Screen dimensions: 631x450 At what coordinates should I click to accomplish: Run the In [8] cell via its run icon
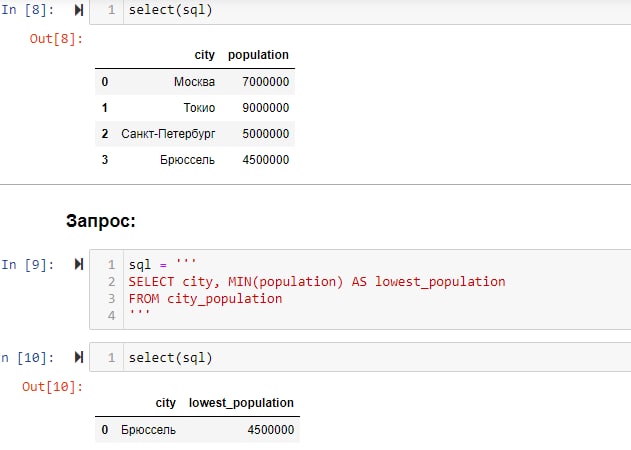coord(79,12)
